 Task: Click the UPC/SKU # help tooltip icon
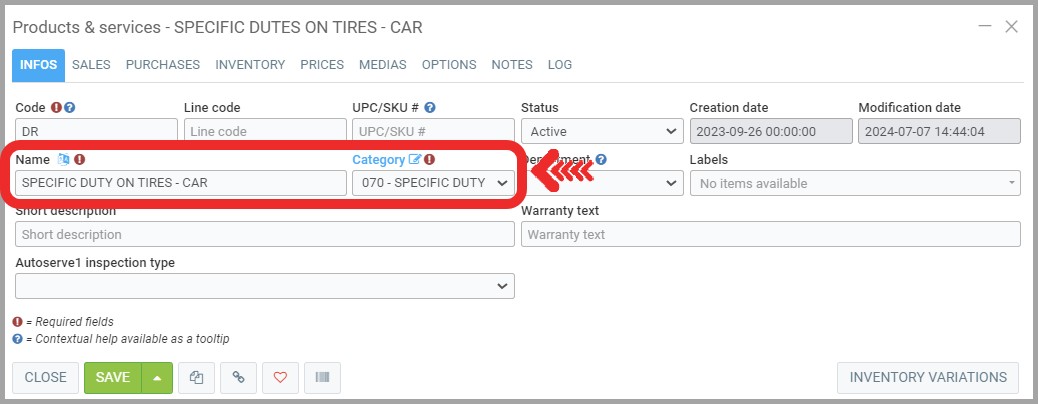430,108
